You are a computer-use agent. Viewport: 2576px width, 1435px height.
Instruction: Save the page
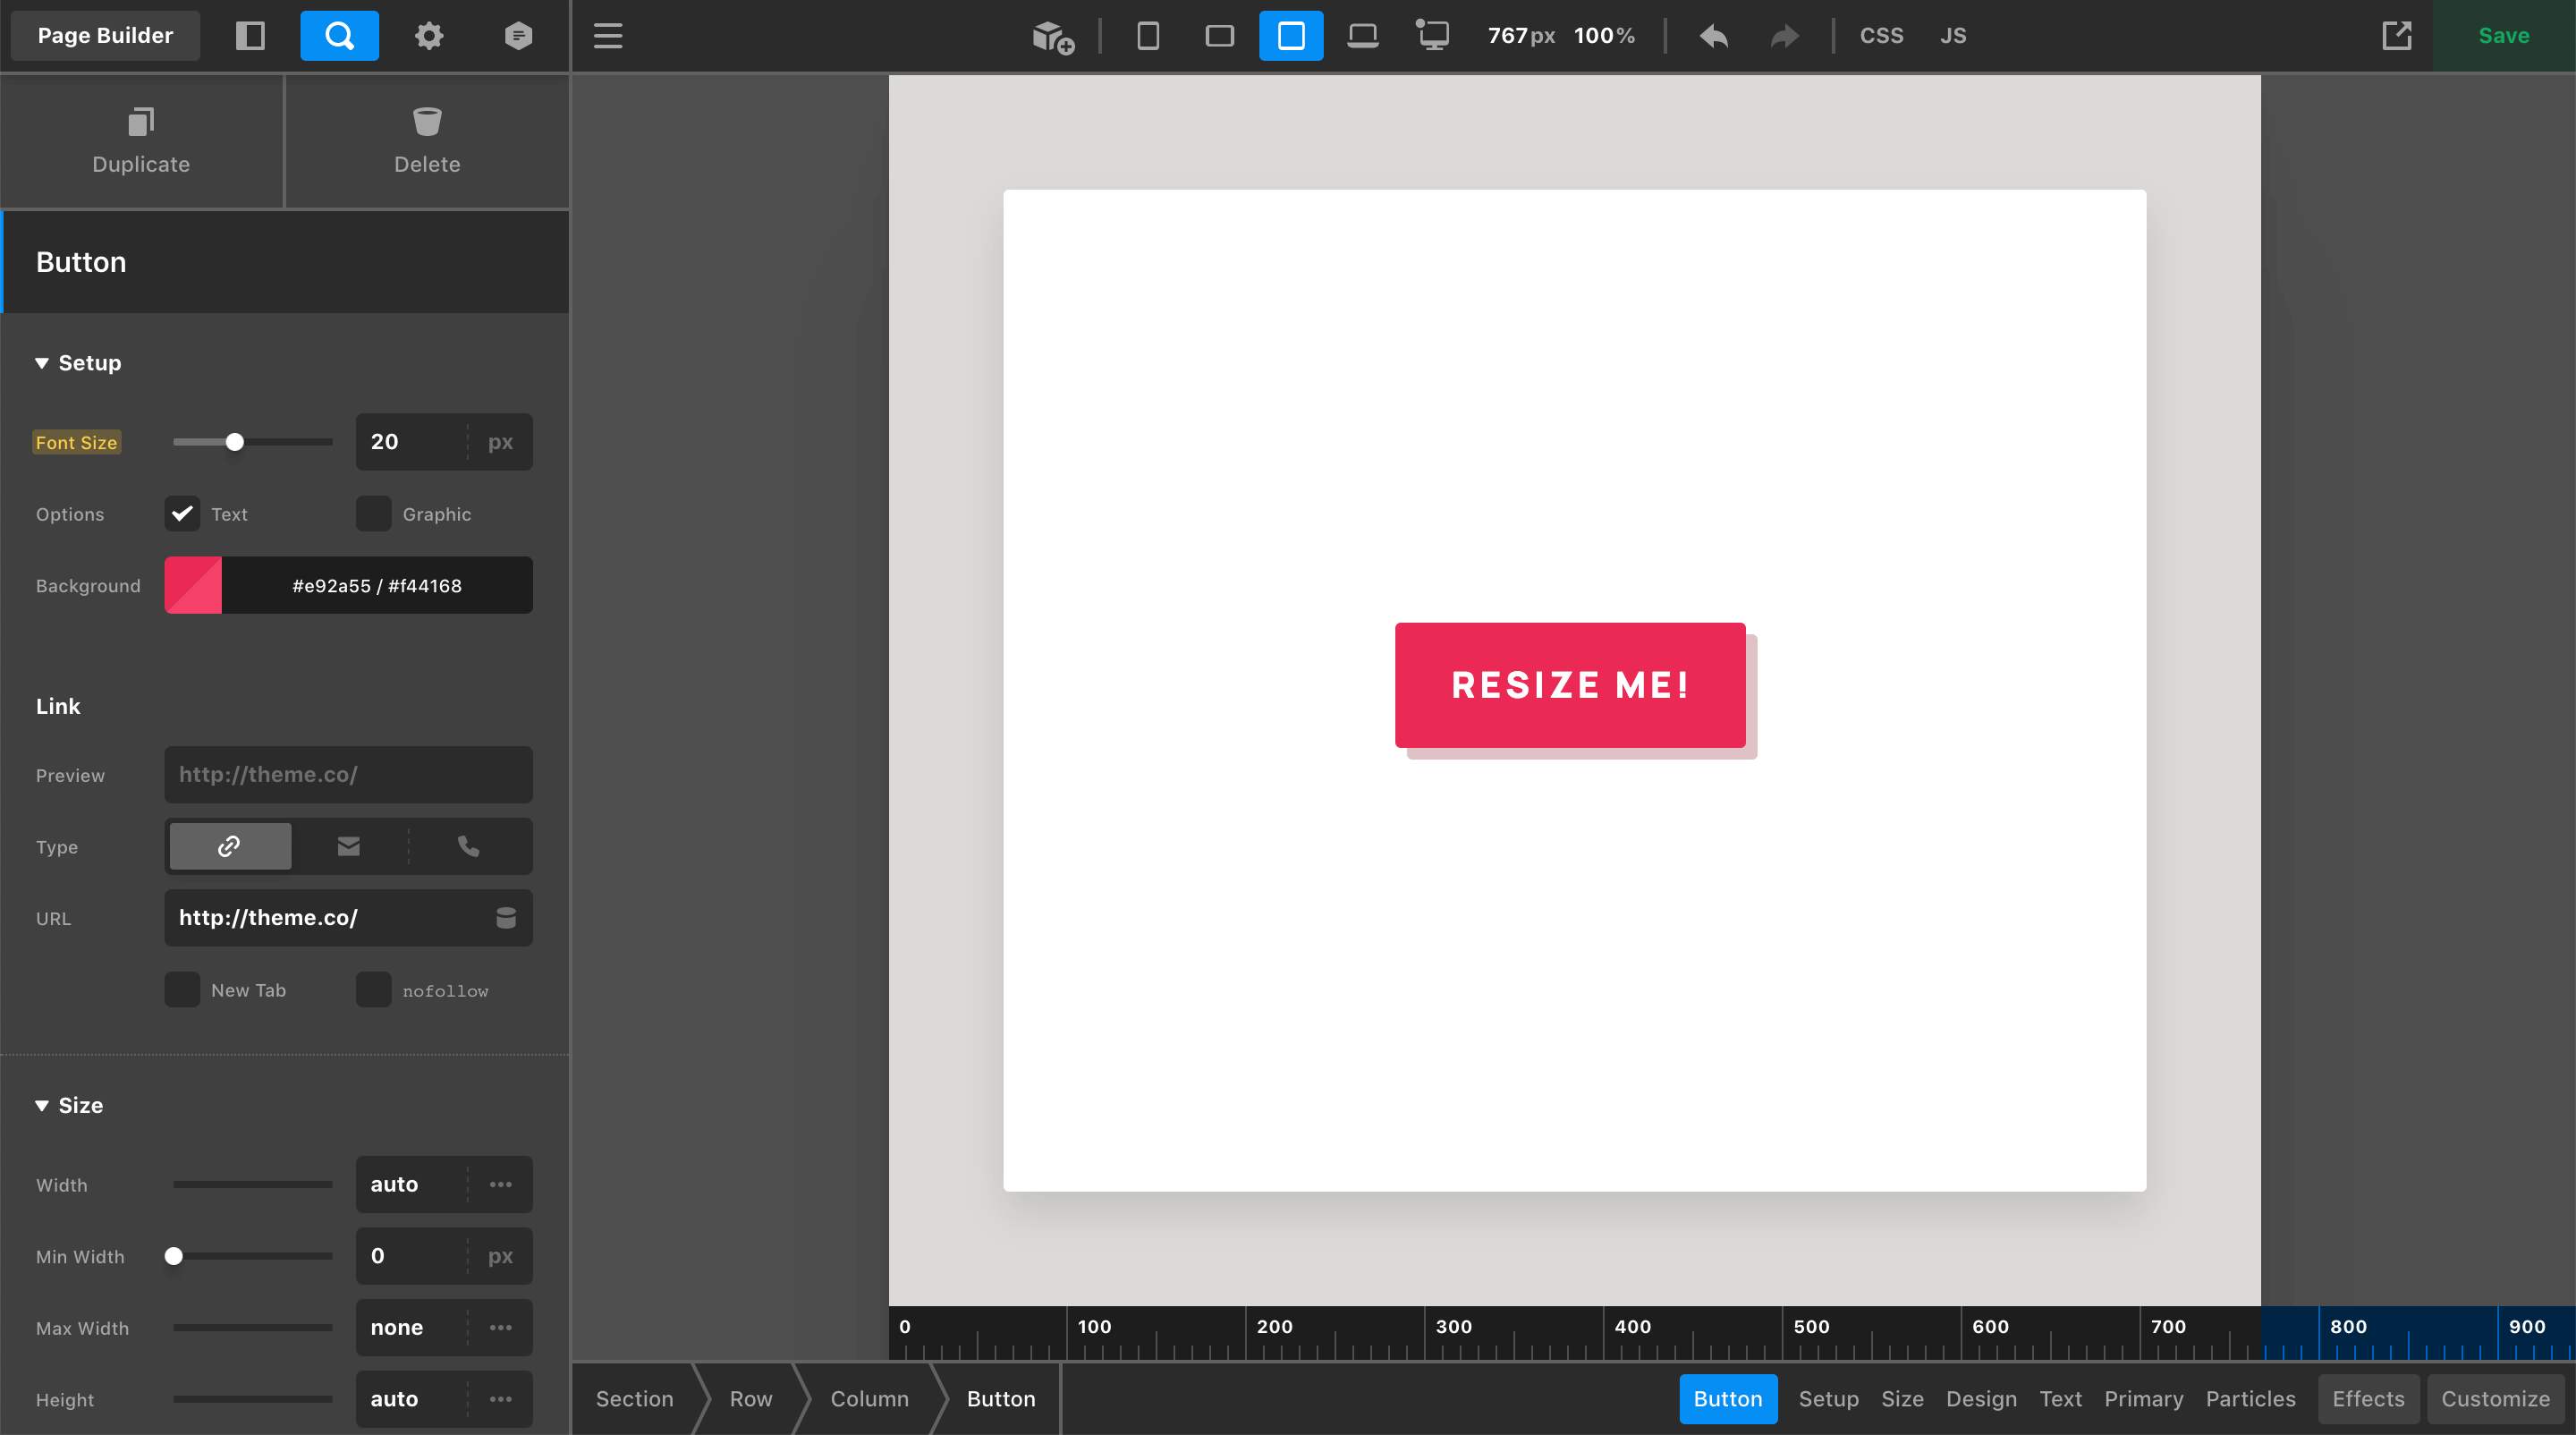click(2503, 35)
